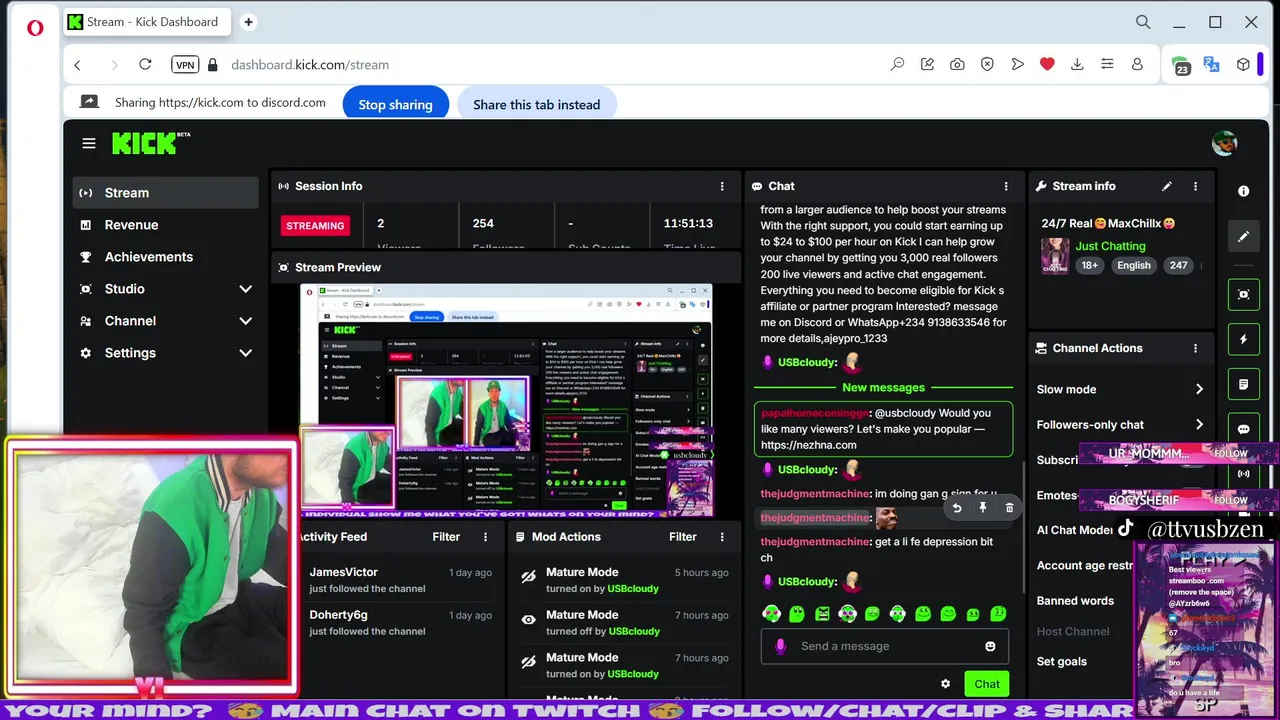Click the heart bookmark icon
The width and height of the screenshot is (1280, 720).
1047,64
